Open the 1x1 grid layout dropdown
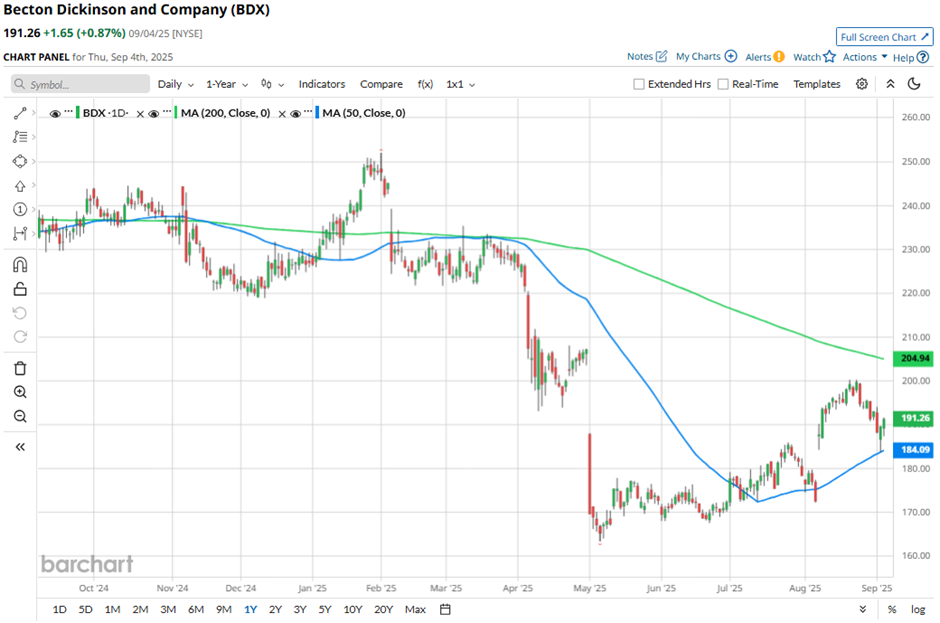 (460, 84)
